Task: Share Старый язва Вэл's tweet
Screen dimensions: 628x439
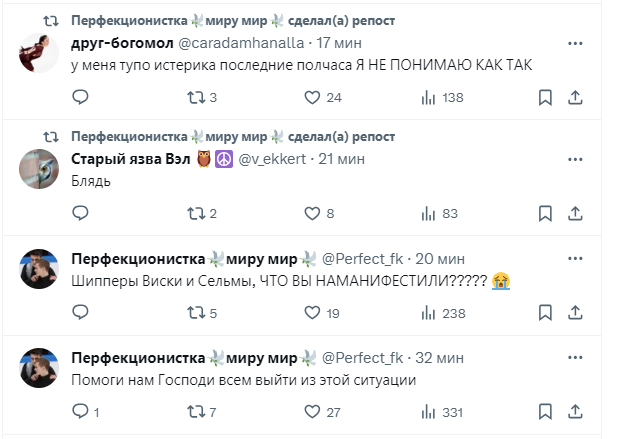Action: (575, 213)
